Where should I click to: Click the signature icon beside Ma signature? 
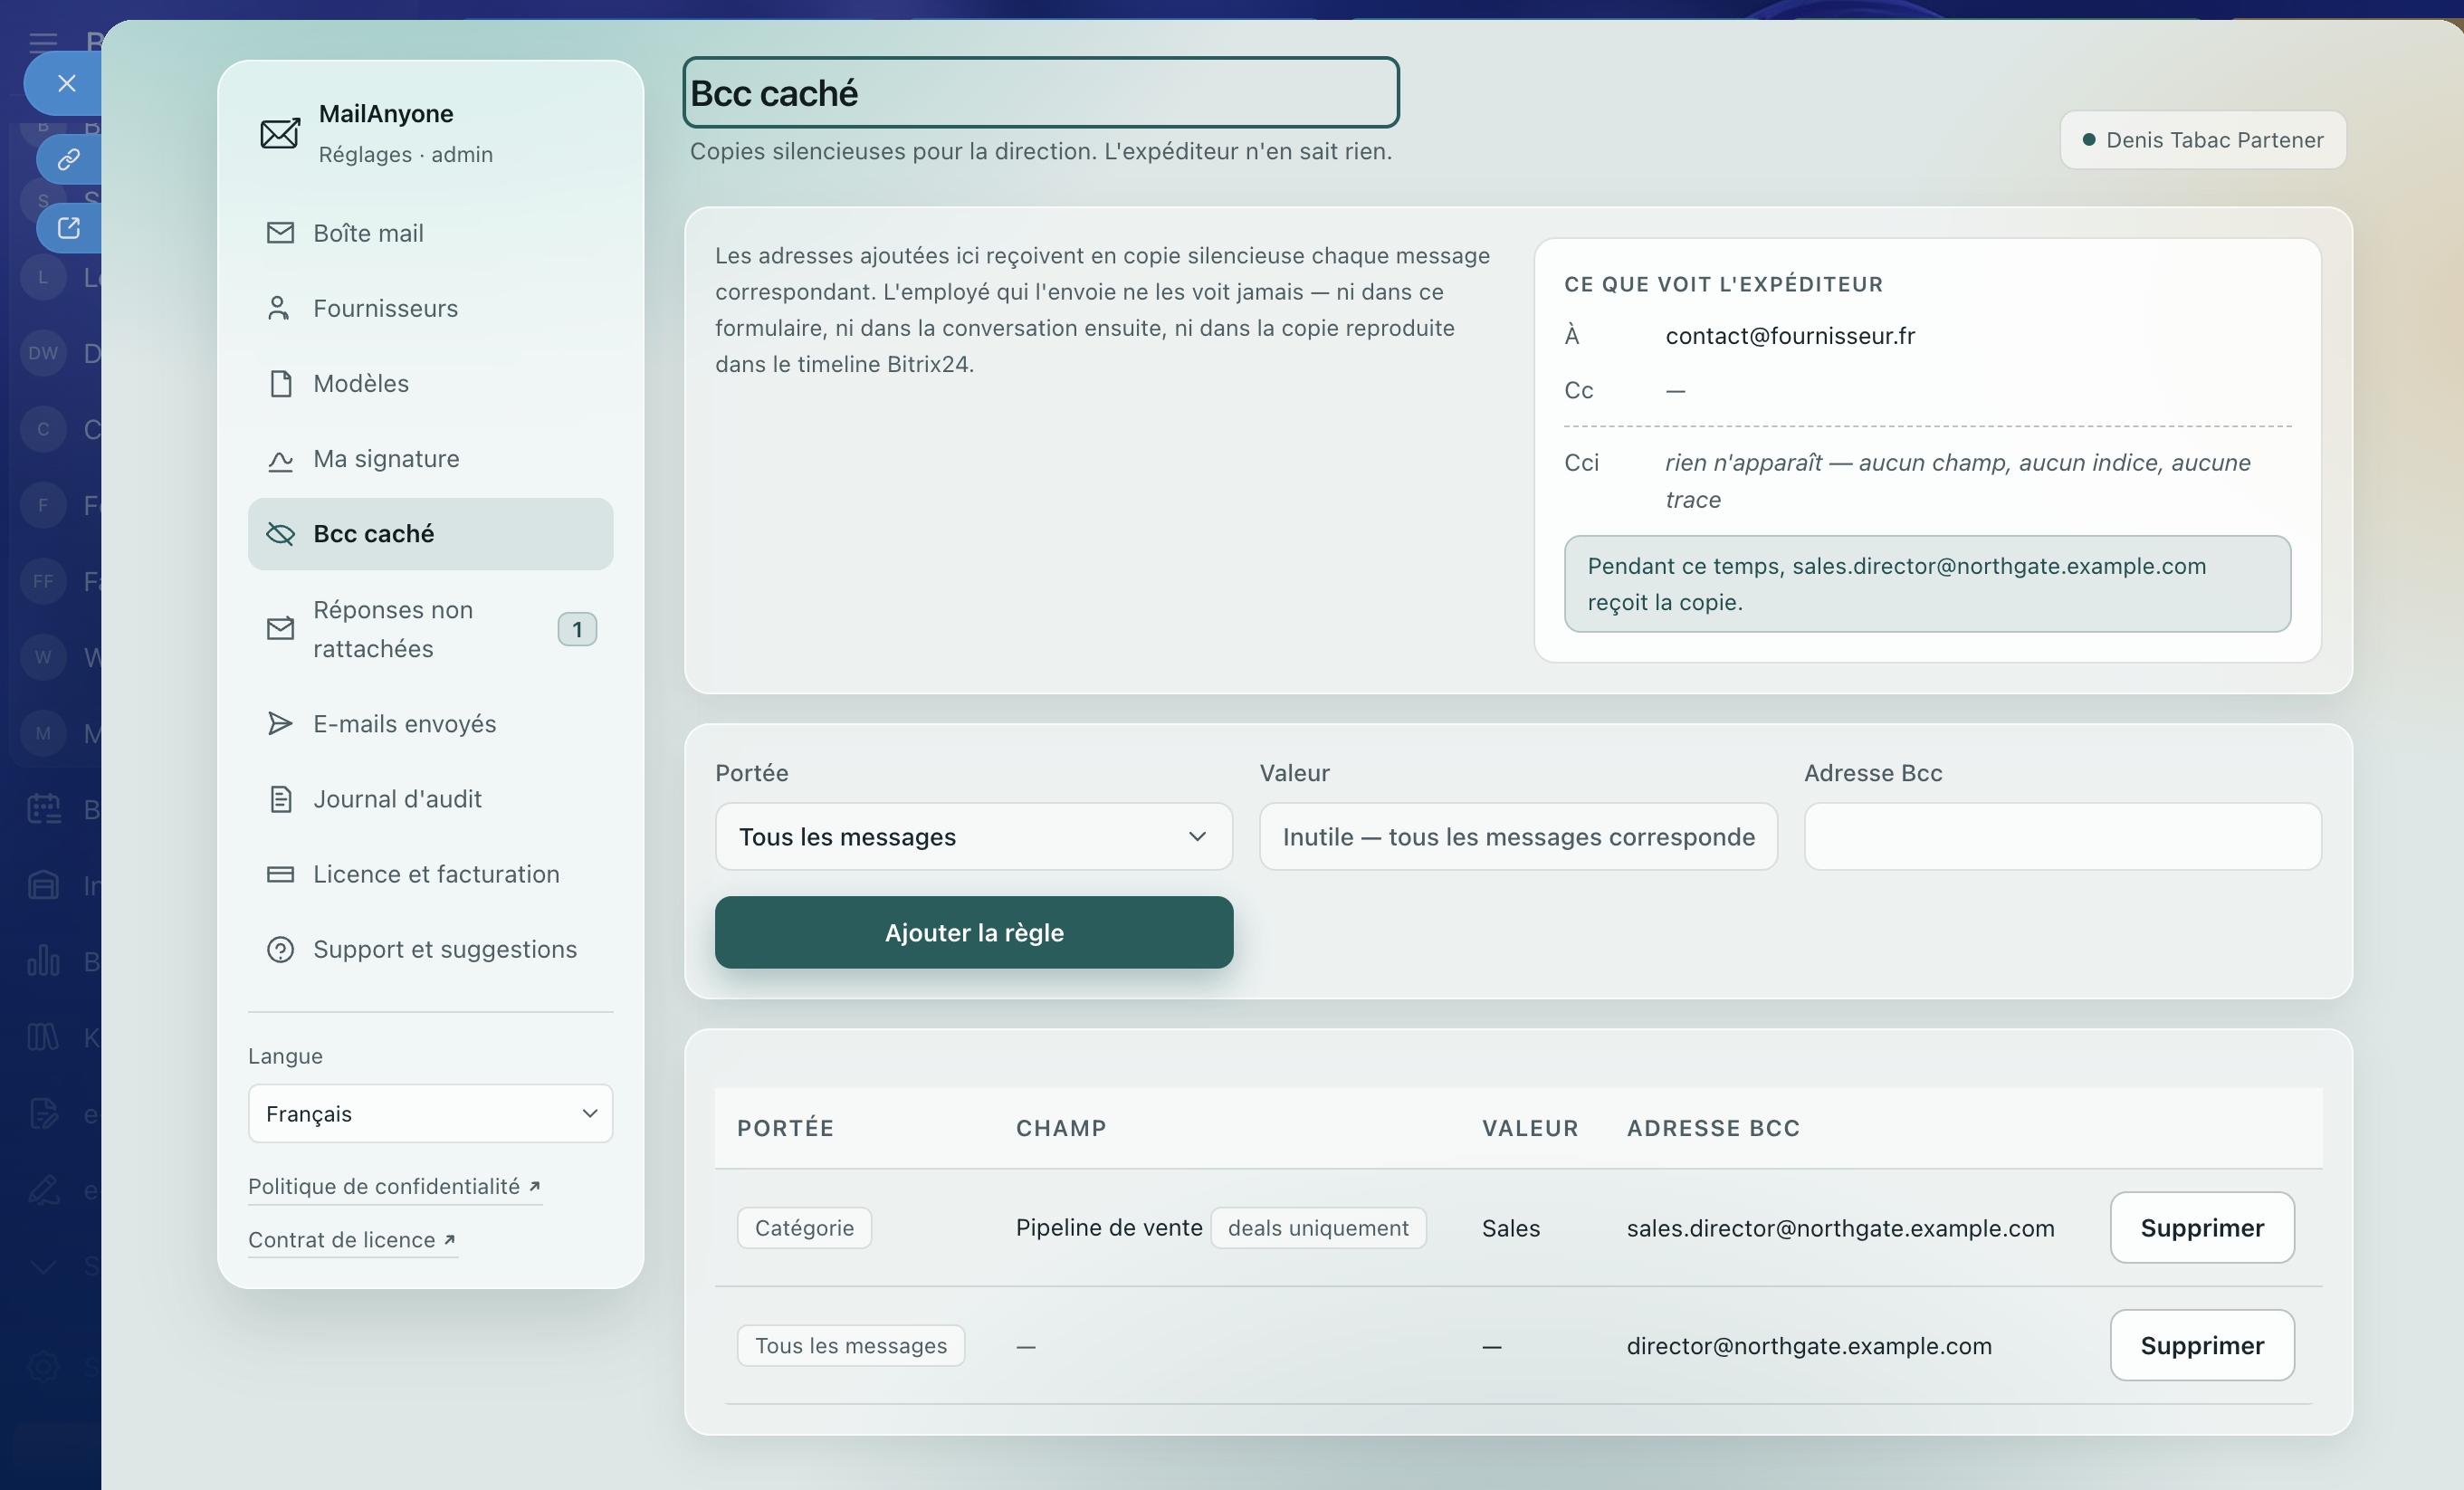[x=280, y=459]
